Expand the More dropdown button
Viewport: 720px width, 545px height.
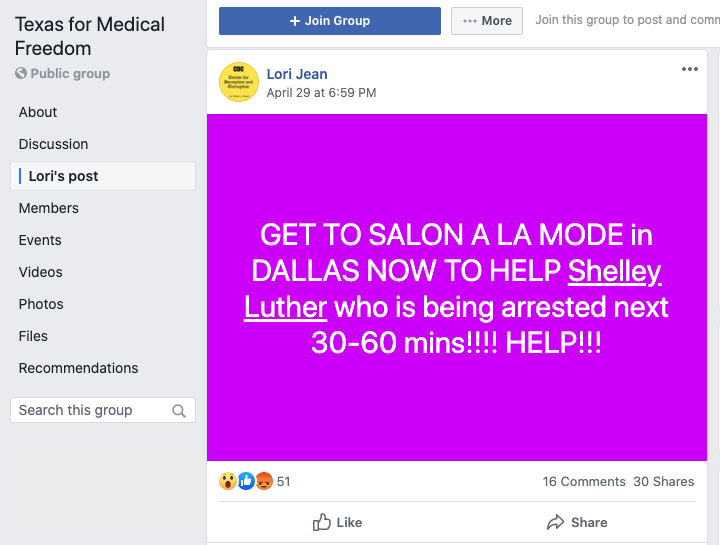(x=487, y=21)
